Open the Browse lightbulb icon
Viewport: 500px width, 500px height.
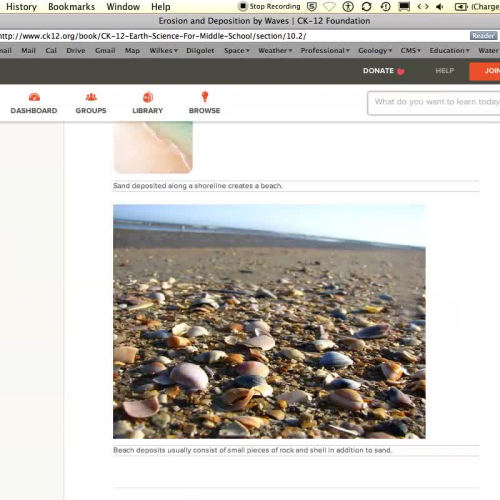tap(205, 97)
